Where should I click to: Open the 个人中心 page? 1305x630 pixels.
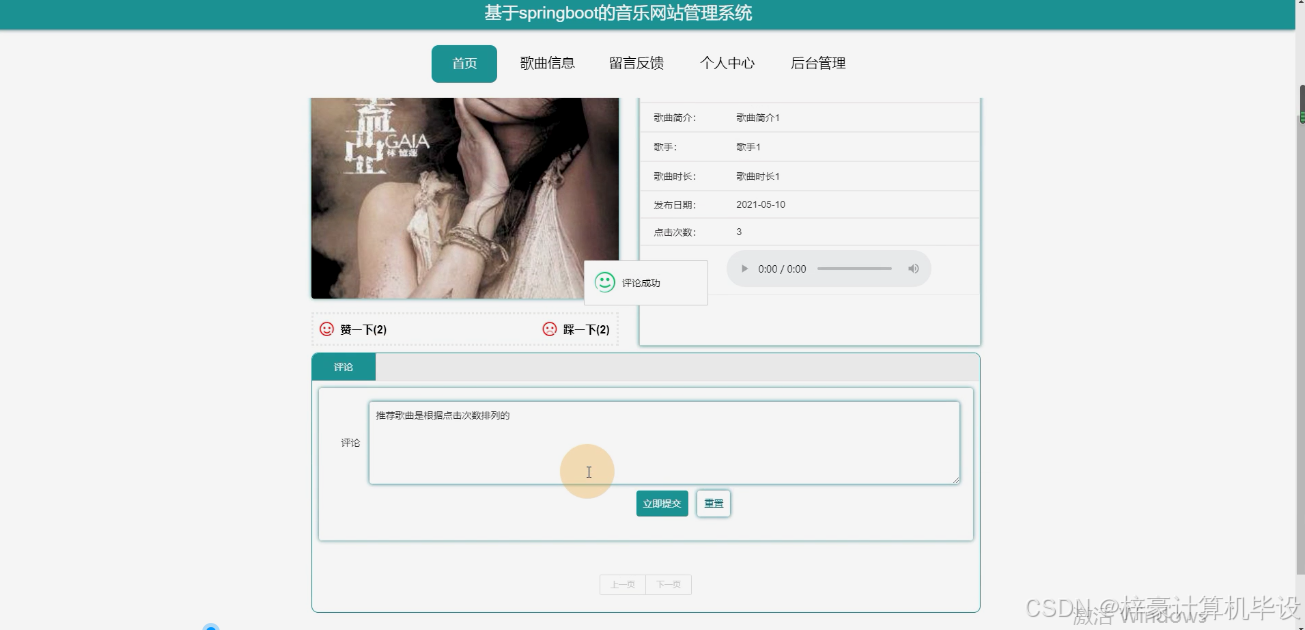[x=727, y=62]
